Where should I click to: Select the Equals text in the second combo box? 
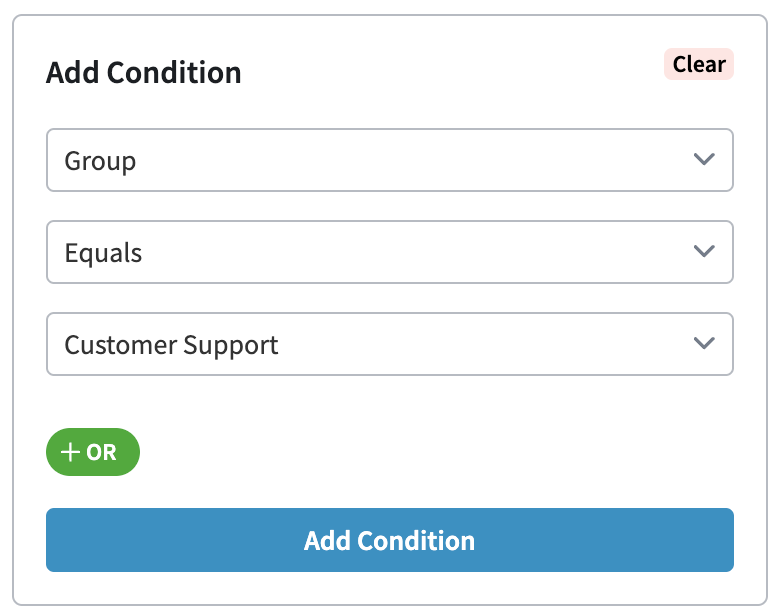pos(103,253)
